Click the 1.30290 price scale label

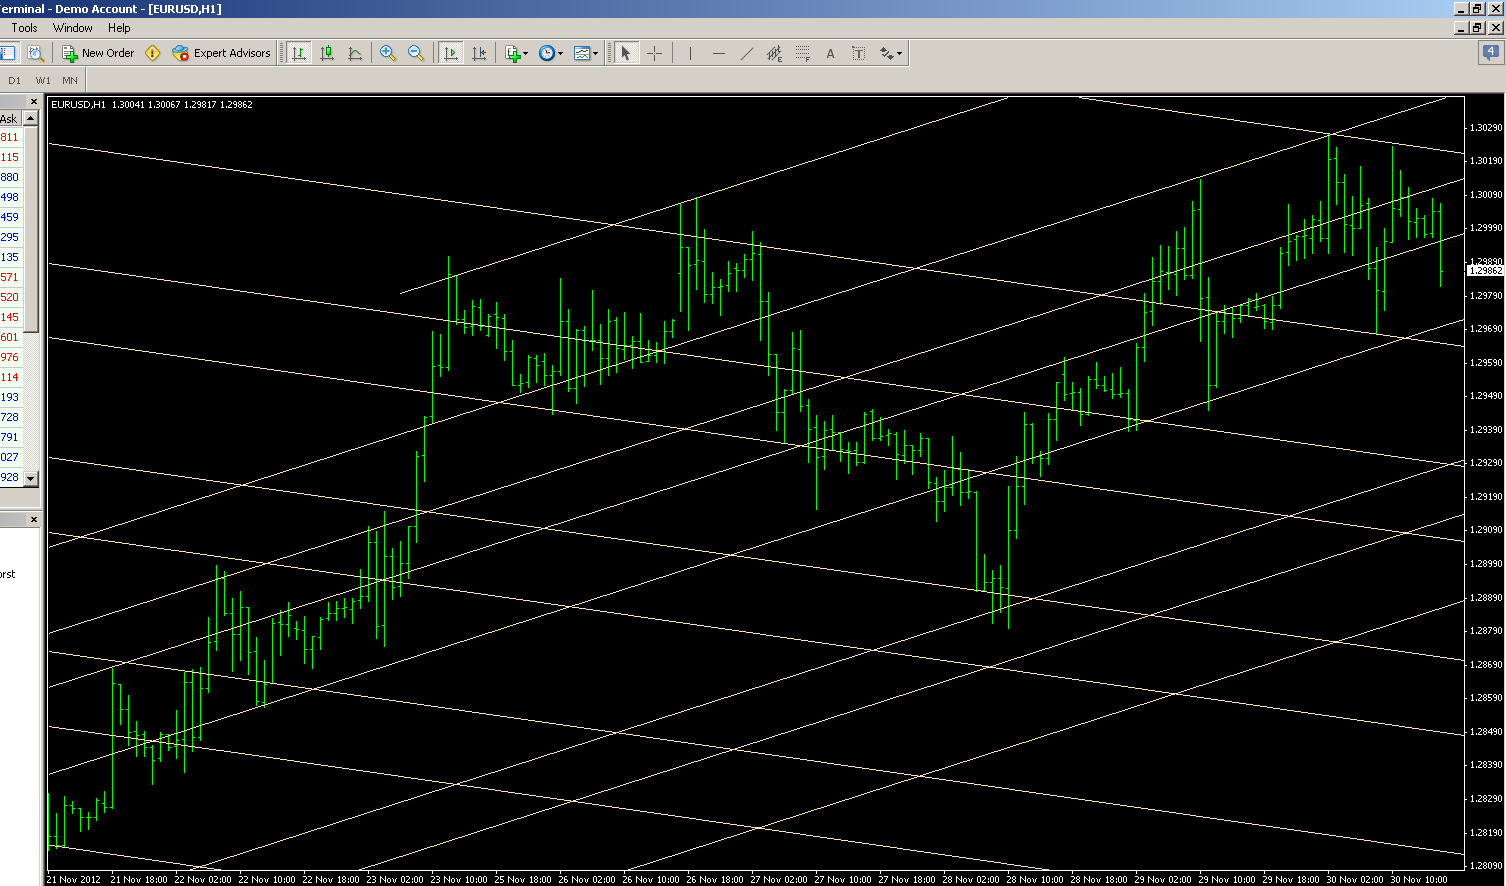[x=1487, y=128]
